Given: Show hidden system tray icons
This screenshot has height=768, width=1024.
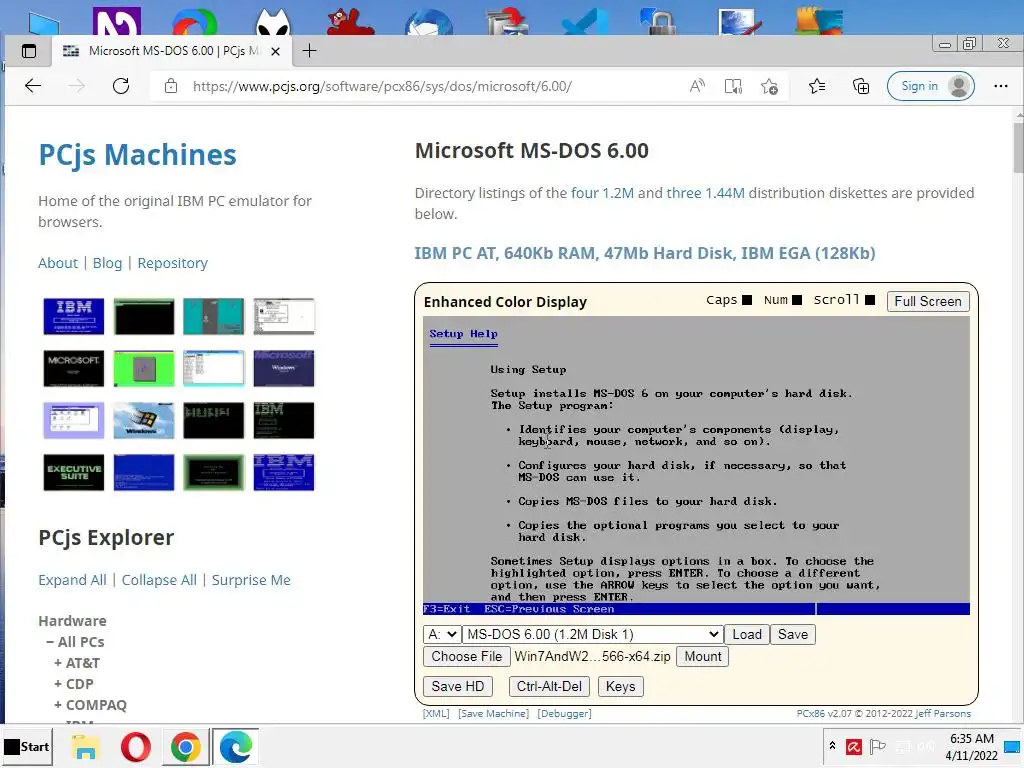Looking at the screenshot, I should point(832,746).
